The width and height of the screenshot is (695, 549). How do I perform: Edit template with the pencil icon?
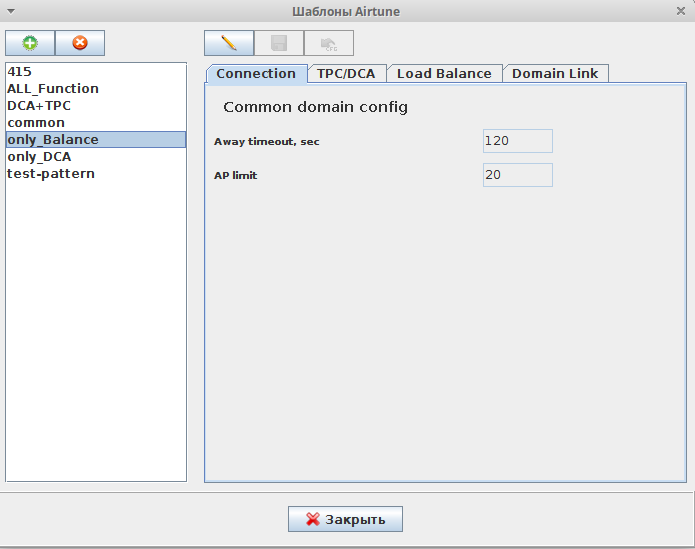click(x=229, y=43)
